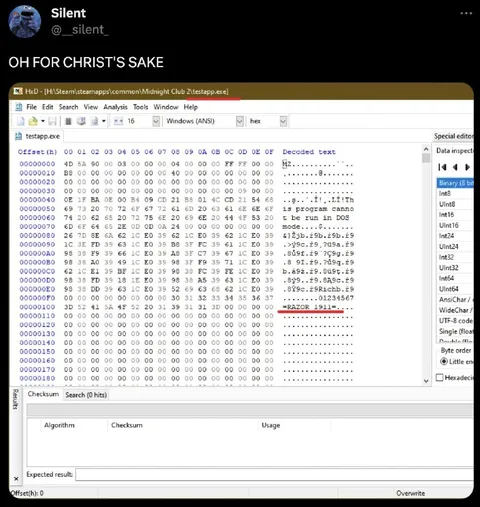This screenshot has height=507, width=480.
Task: Click the Overwrite mode status bar entry
Action: point(410,493)
